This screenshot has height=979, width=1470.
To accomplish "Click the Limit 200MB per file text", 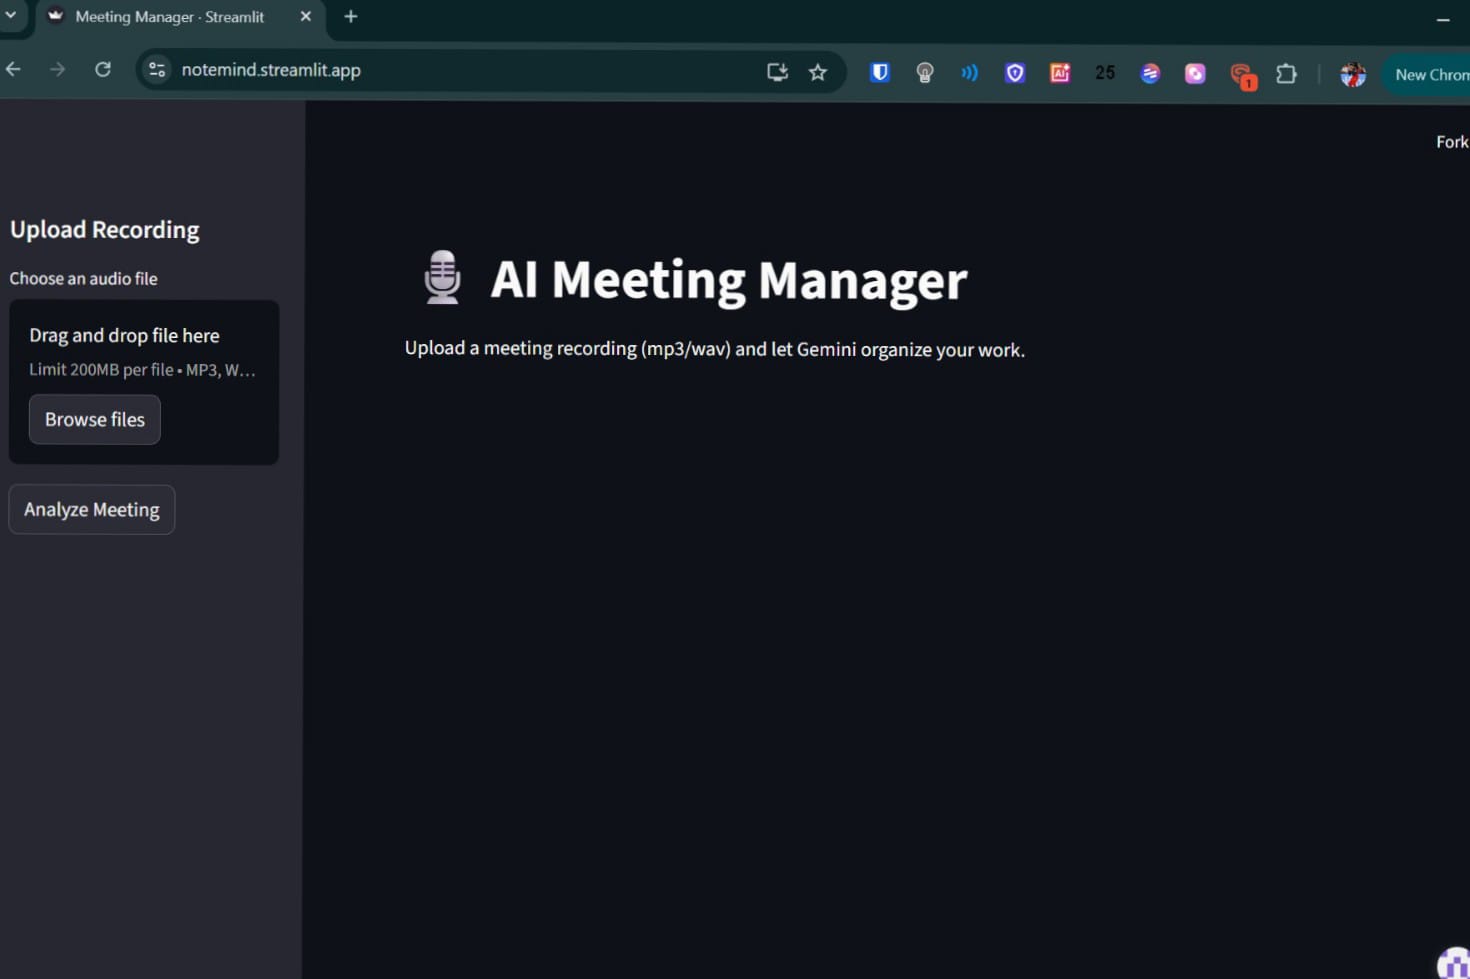I will (x=142, y=370).
